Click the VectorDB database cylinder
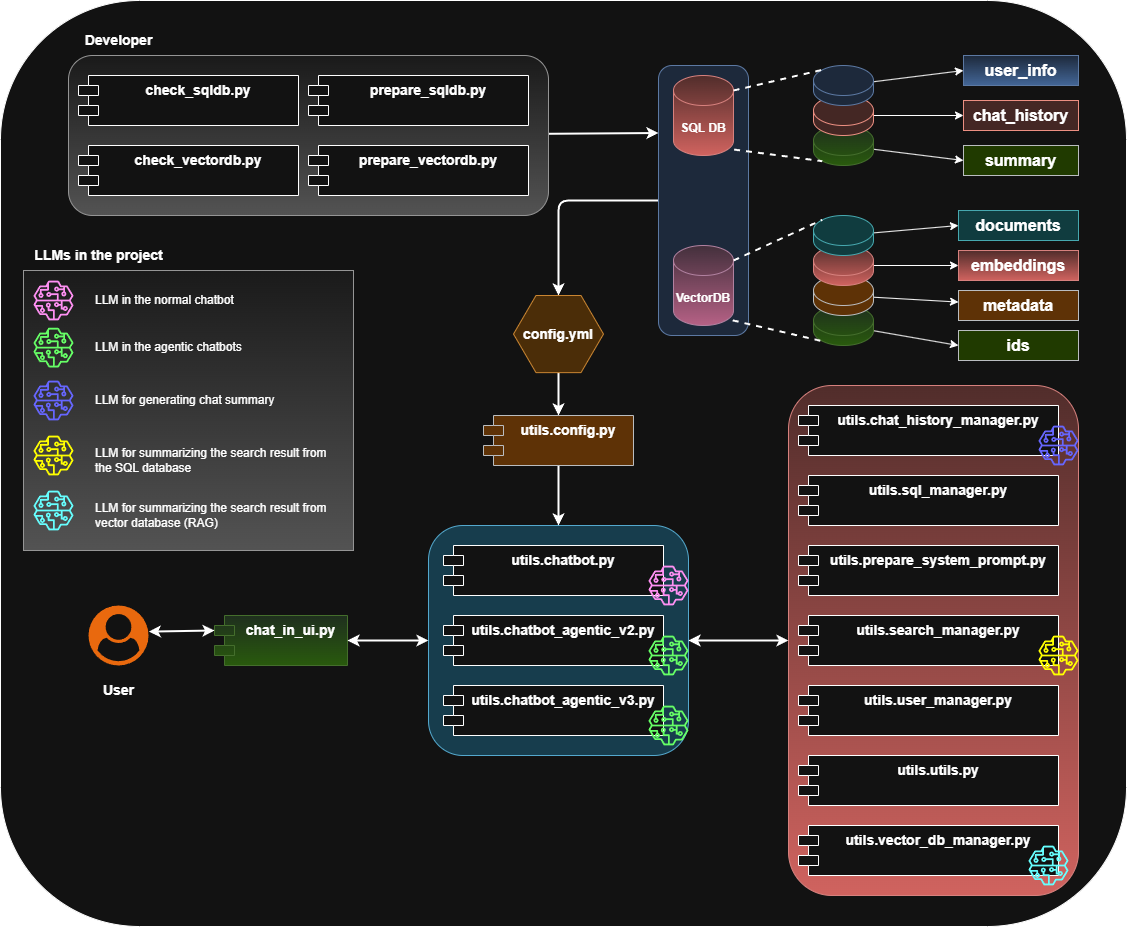This screenshot has height=927, width=1127. 703,287
